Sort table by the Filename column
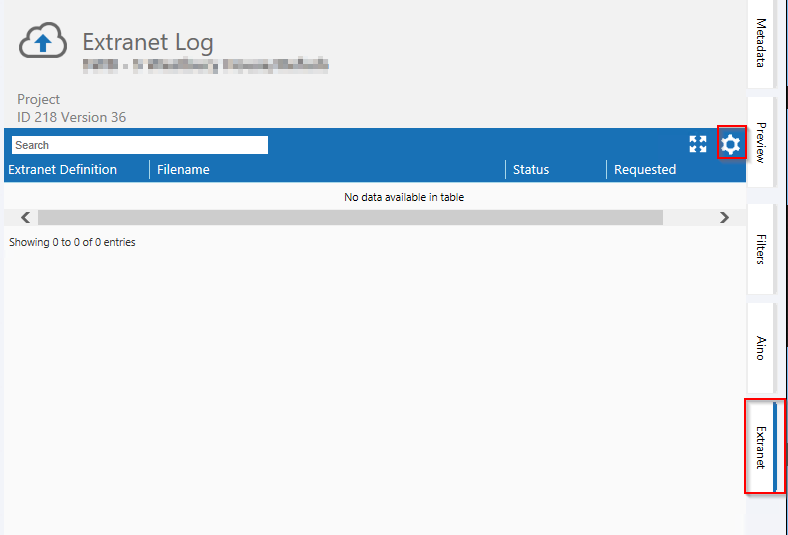This screenshot has height=535, width=788. pos(183,169)
